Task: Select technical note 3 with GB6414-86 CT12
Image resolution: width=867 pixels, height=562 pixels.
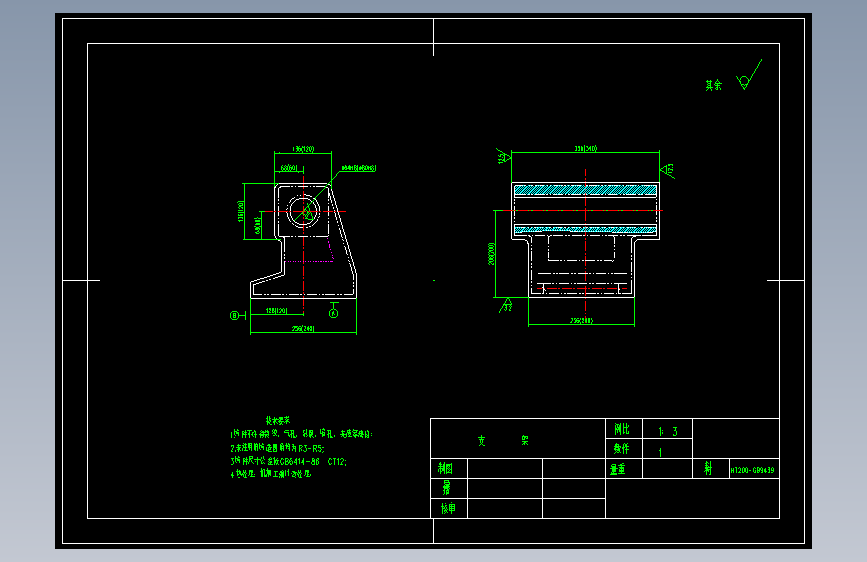Action: [289, 461]
